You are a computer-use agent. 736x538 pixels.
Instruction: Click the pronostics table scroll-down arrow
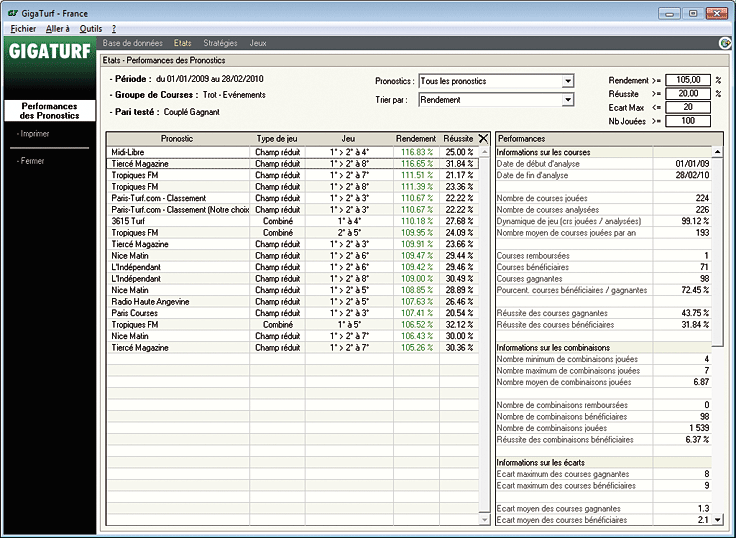(x=484, y=519)
